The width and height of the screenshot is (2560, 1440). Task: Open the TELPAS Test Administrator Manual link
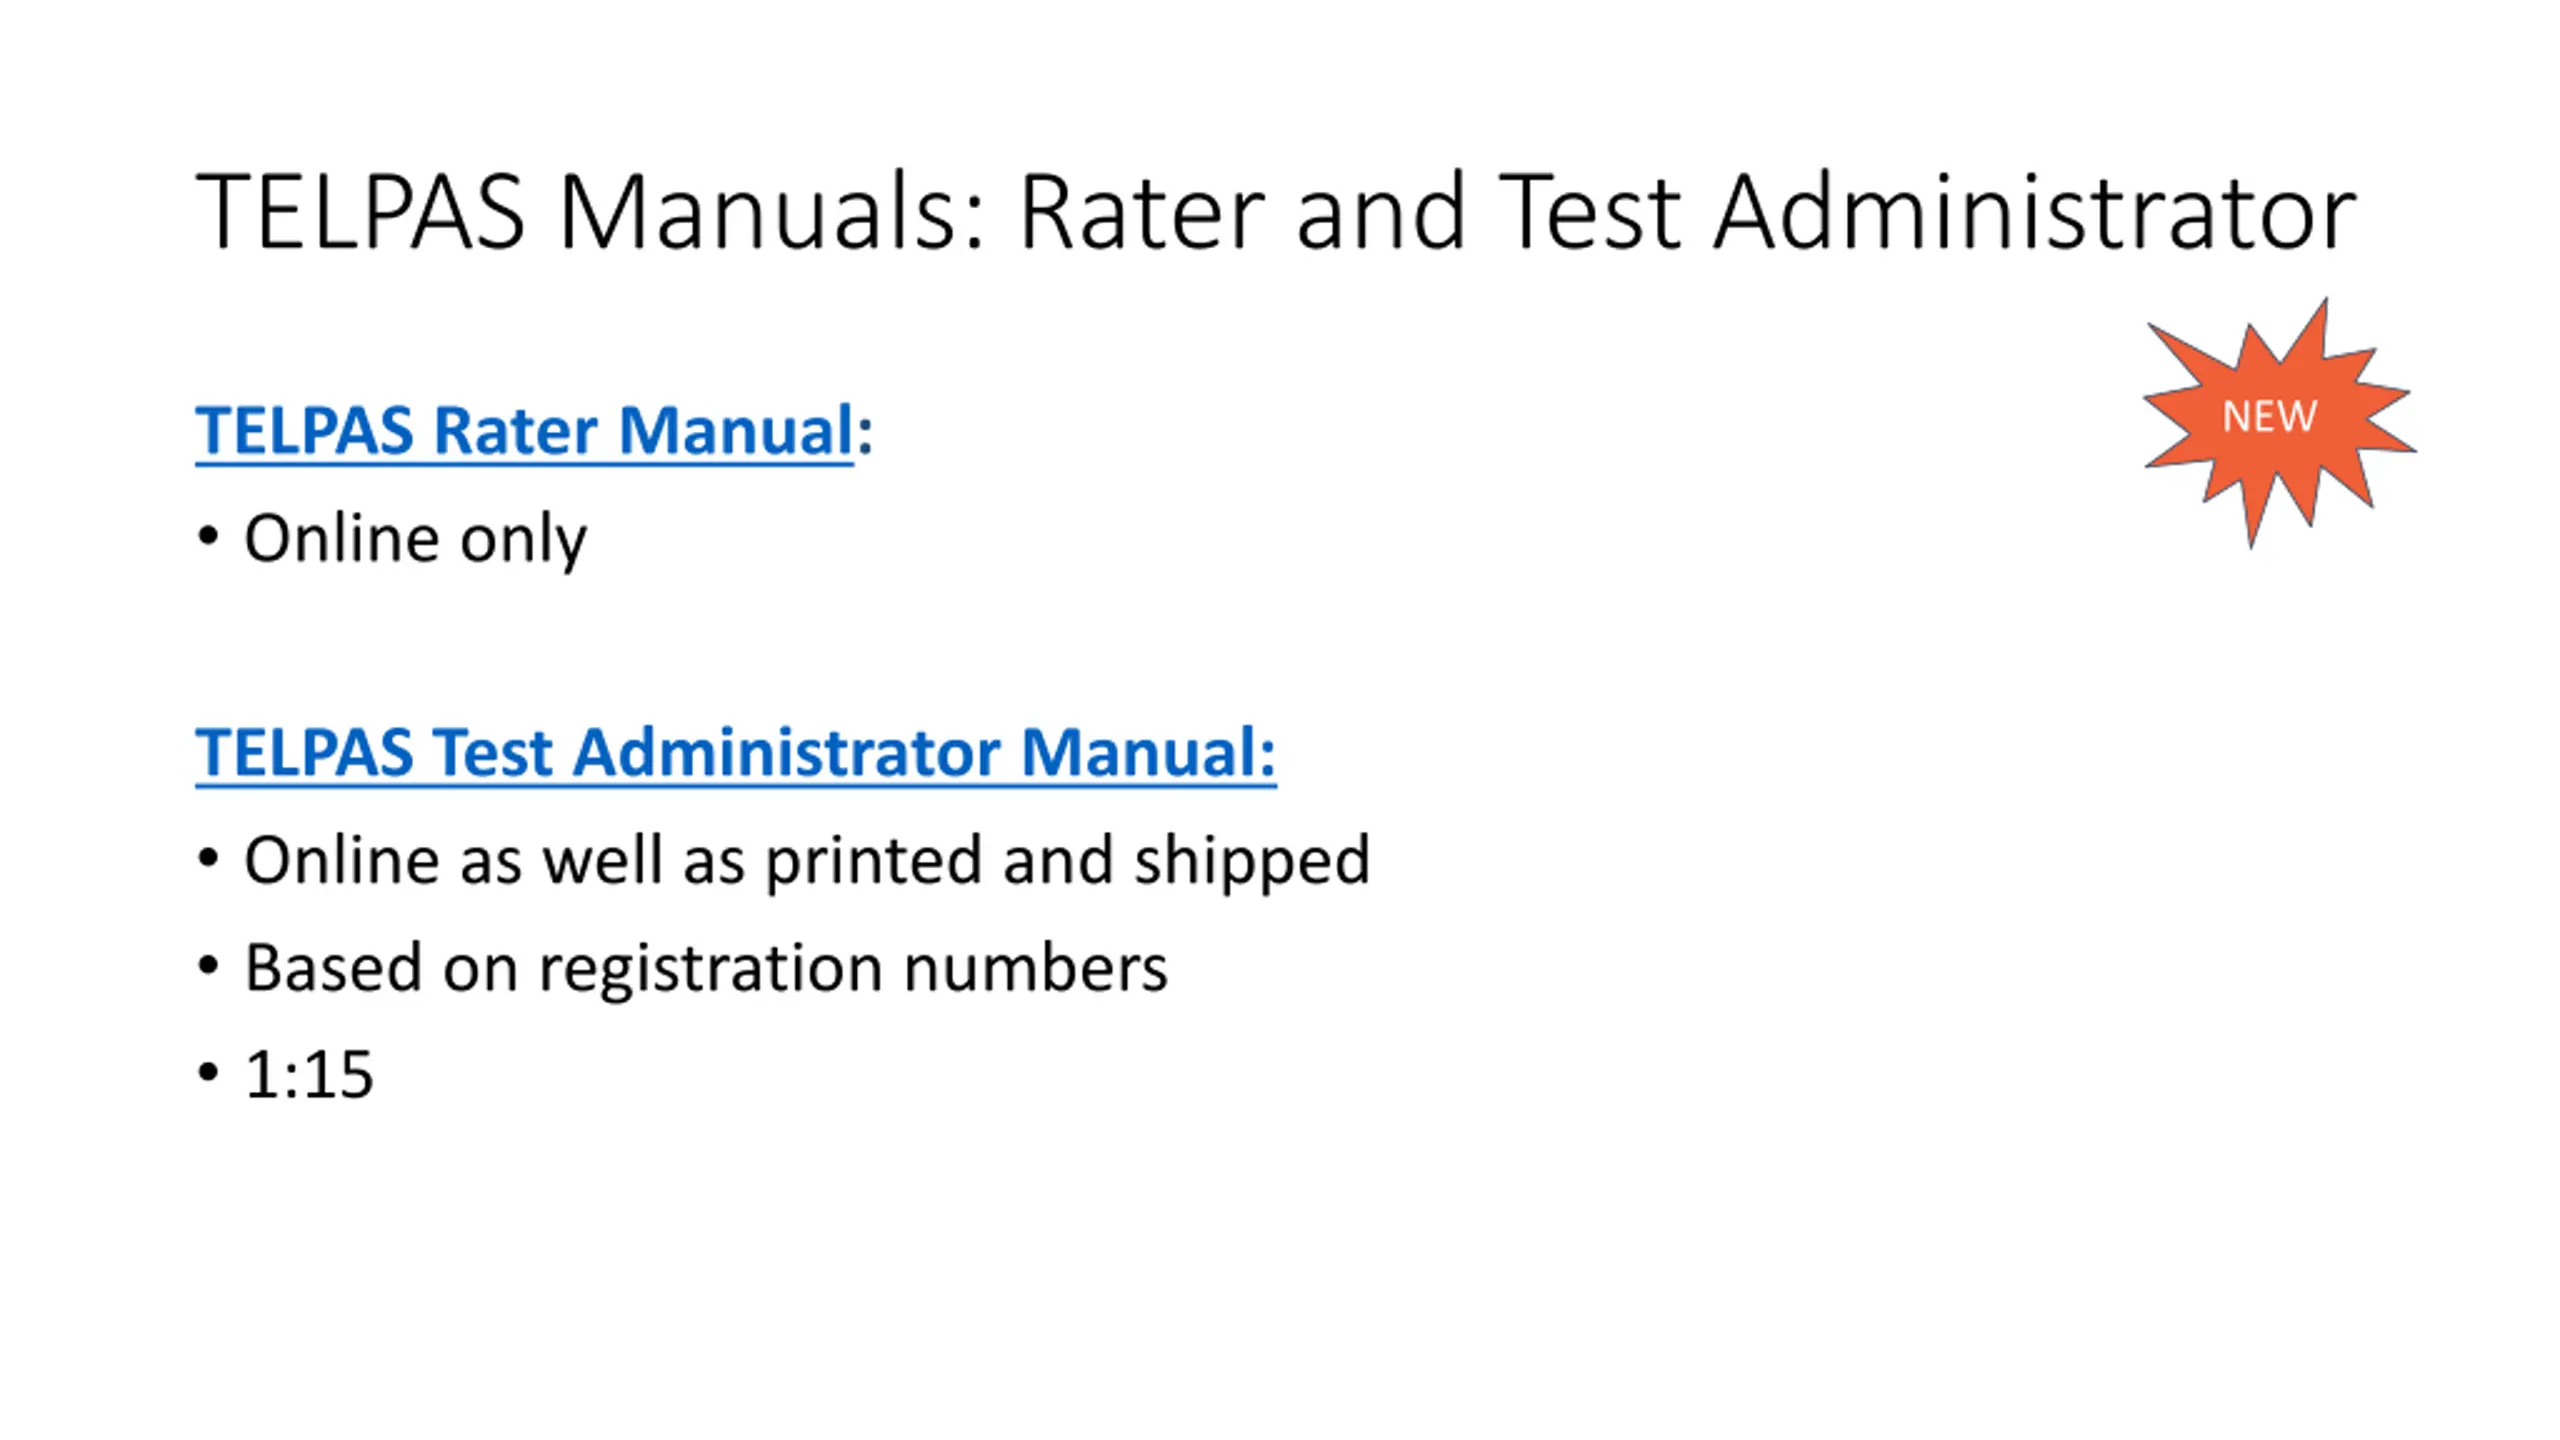(735, 752)
